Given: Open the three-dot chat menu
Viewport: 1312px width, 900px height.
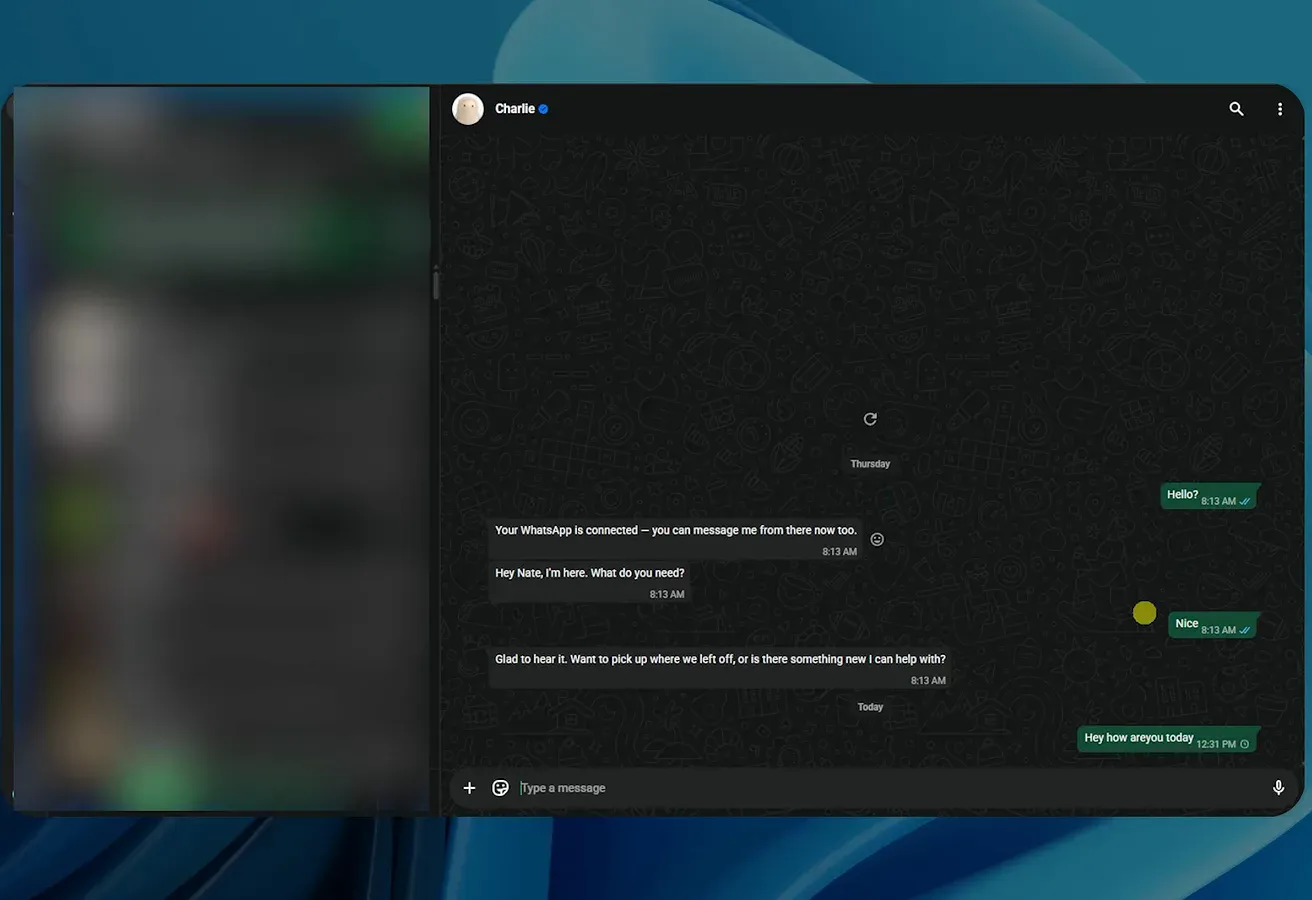Looking at the screenshot, I should coord(1280,109).
